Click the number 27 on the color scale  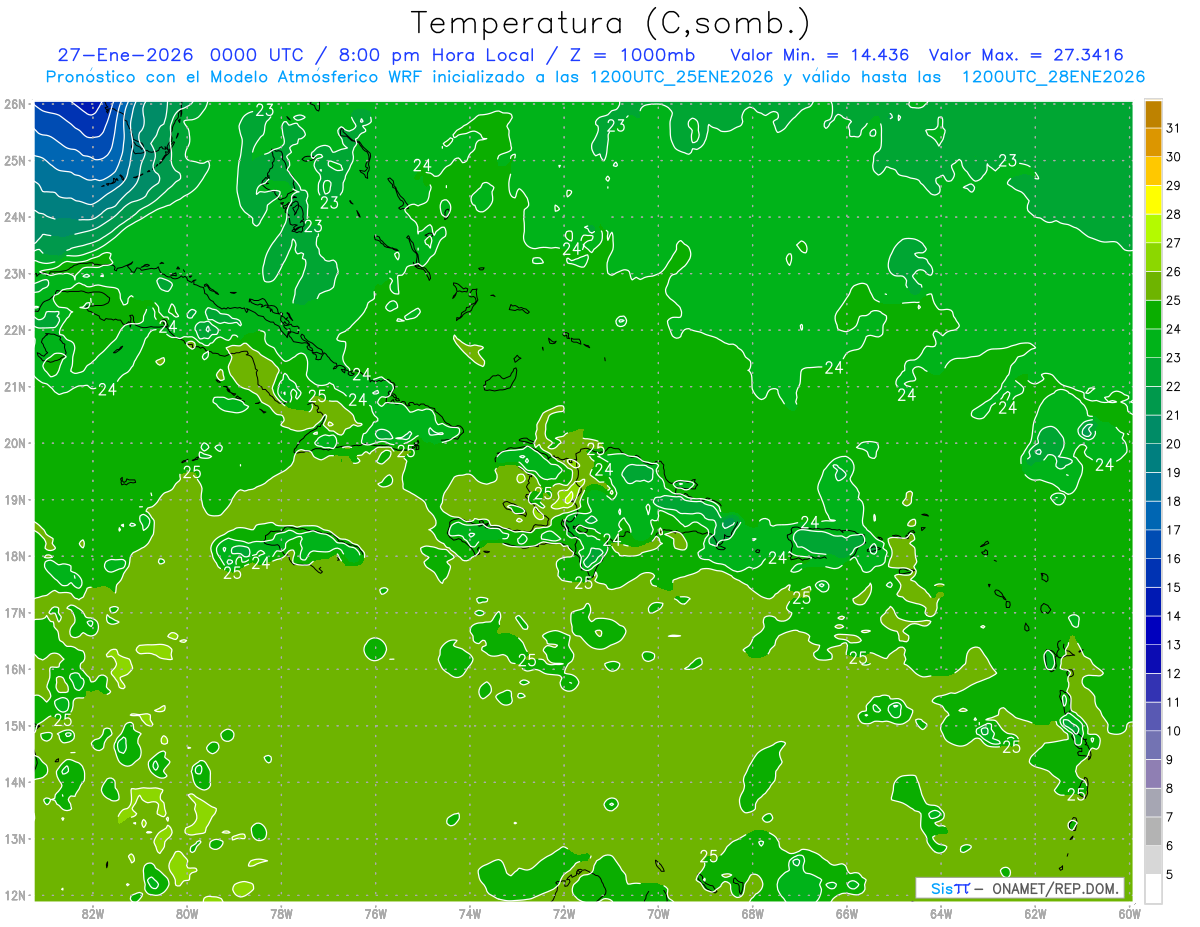tap(1173, 243)
